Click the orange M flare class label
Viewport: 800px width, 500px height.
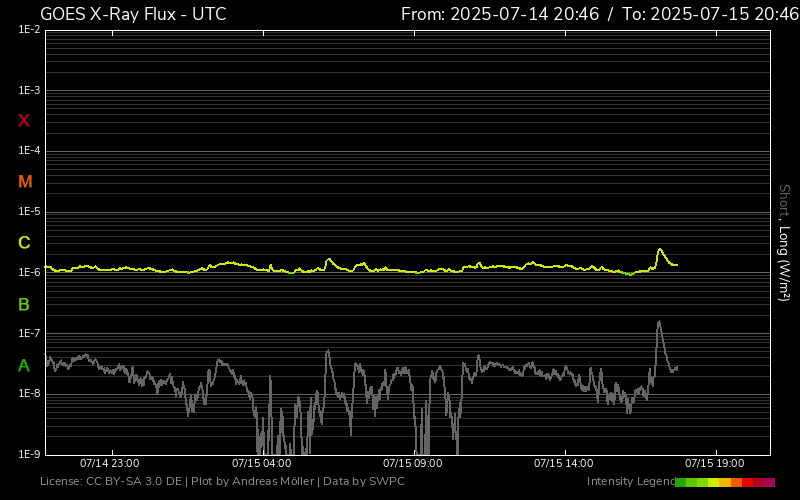click(x=25, y=182)
